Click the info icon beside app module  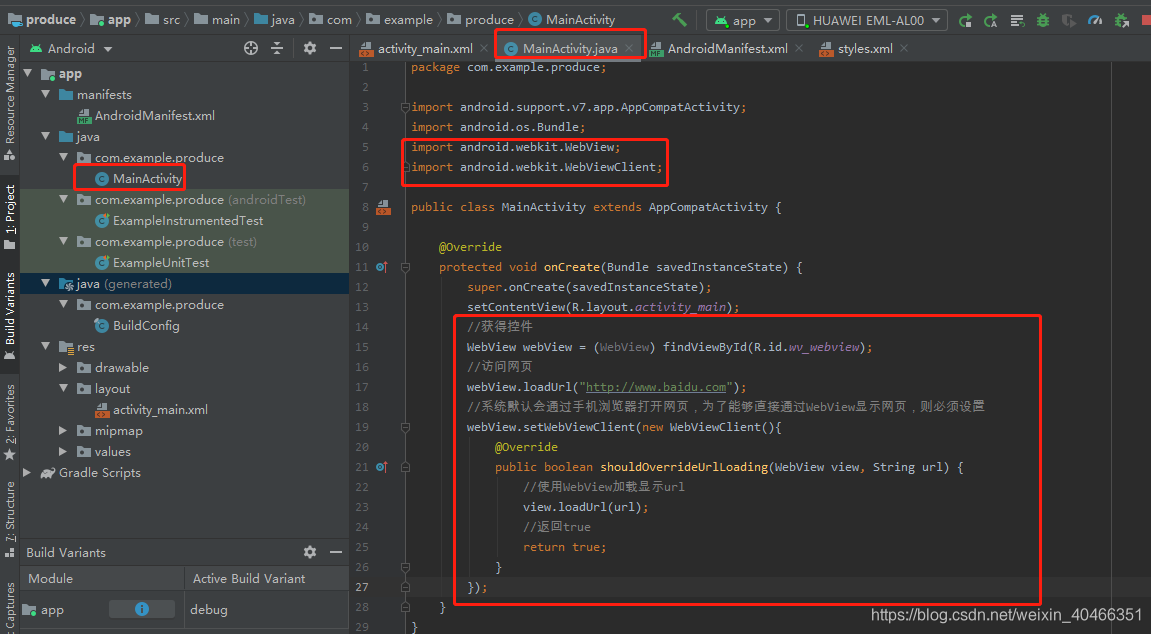[x=142, y=609]
